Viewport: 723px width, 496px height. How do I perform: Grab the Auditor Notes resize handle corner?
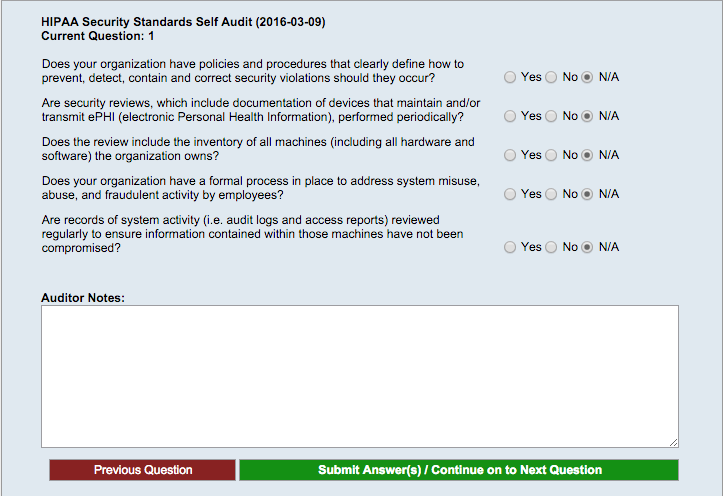(673, 443)
